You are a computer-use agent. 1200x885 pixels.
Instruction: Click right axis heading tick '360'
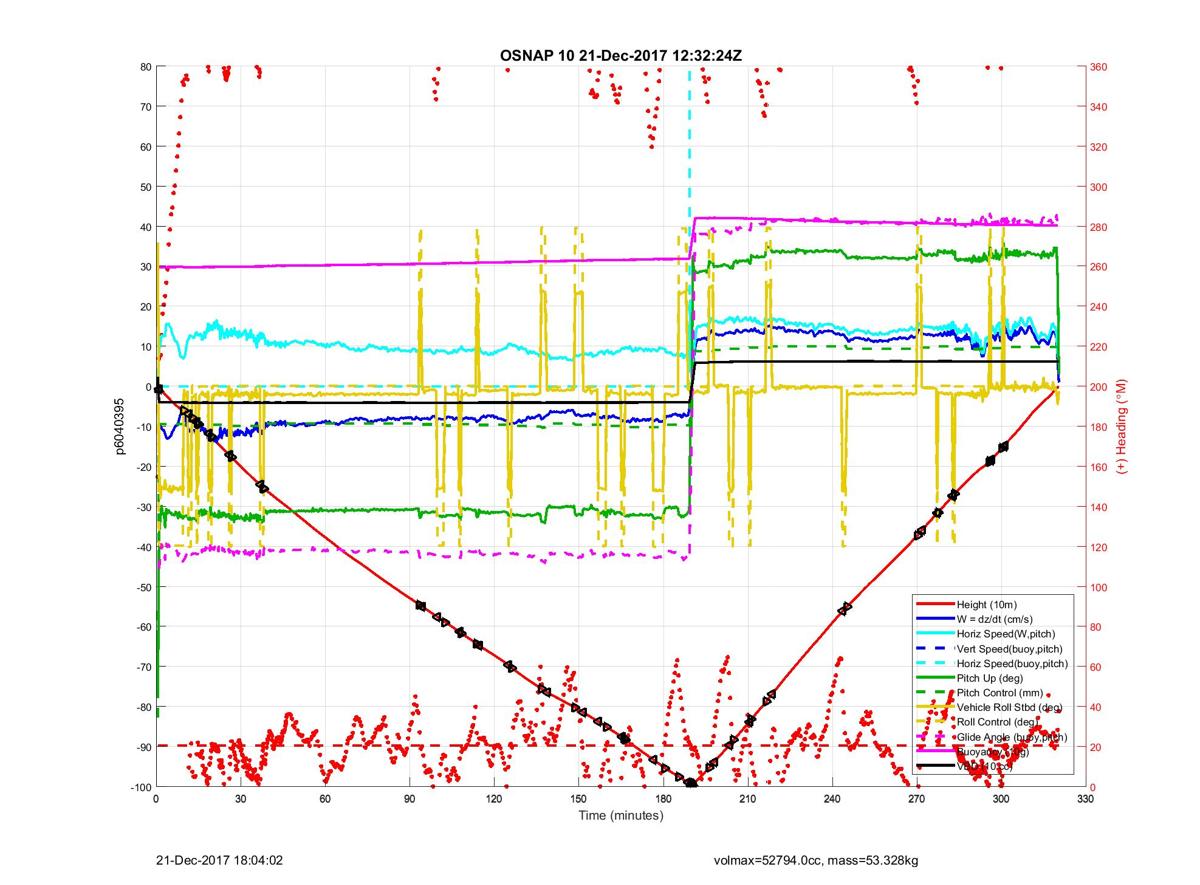1099,67
